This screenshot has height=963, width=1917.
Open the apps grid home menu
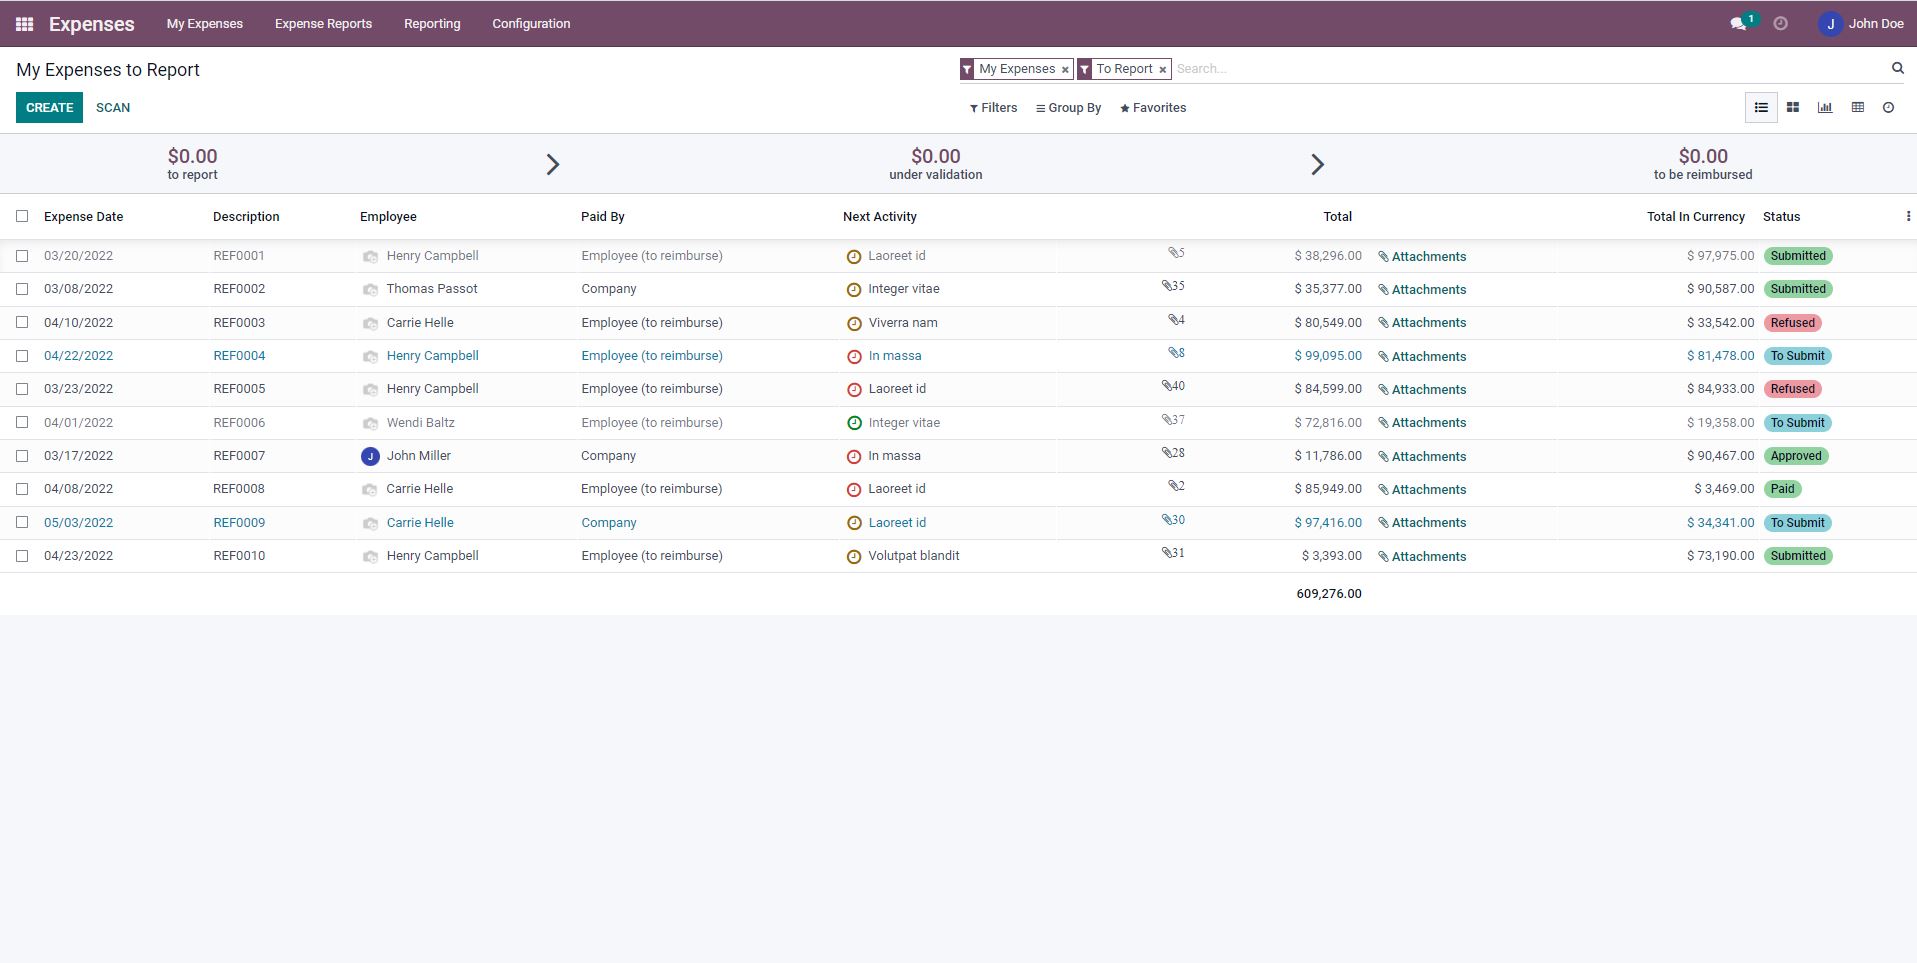[x=24, y=24]
